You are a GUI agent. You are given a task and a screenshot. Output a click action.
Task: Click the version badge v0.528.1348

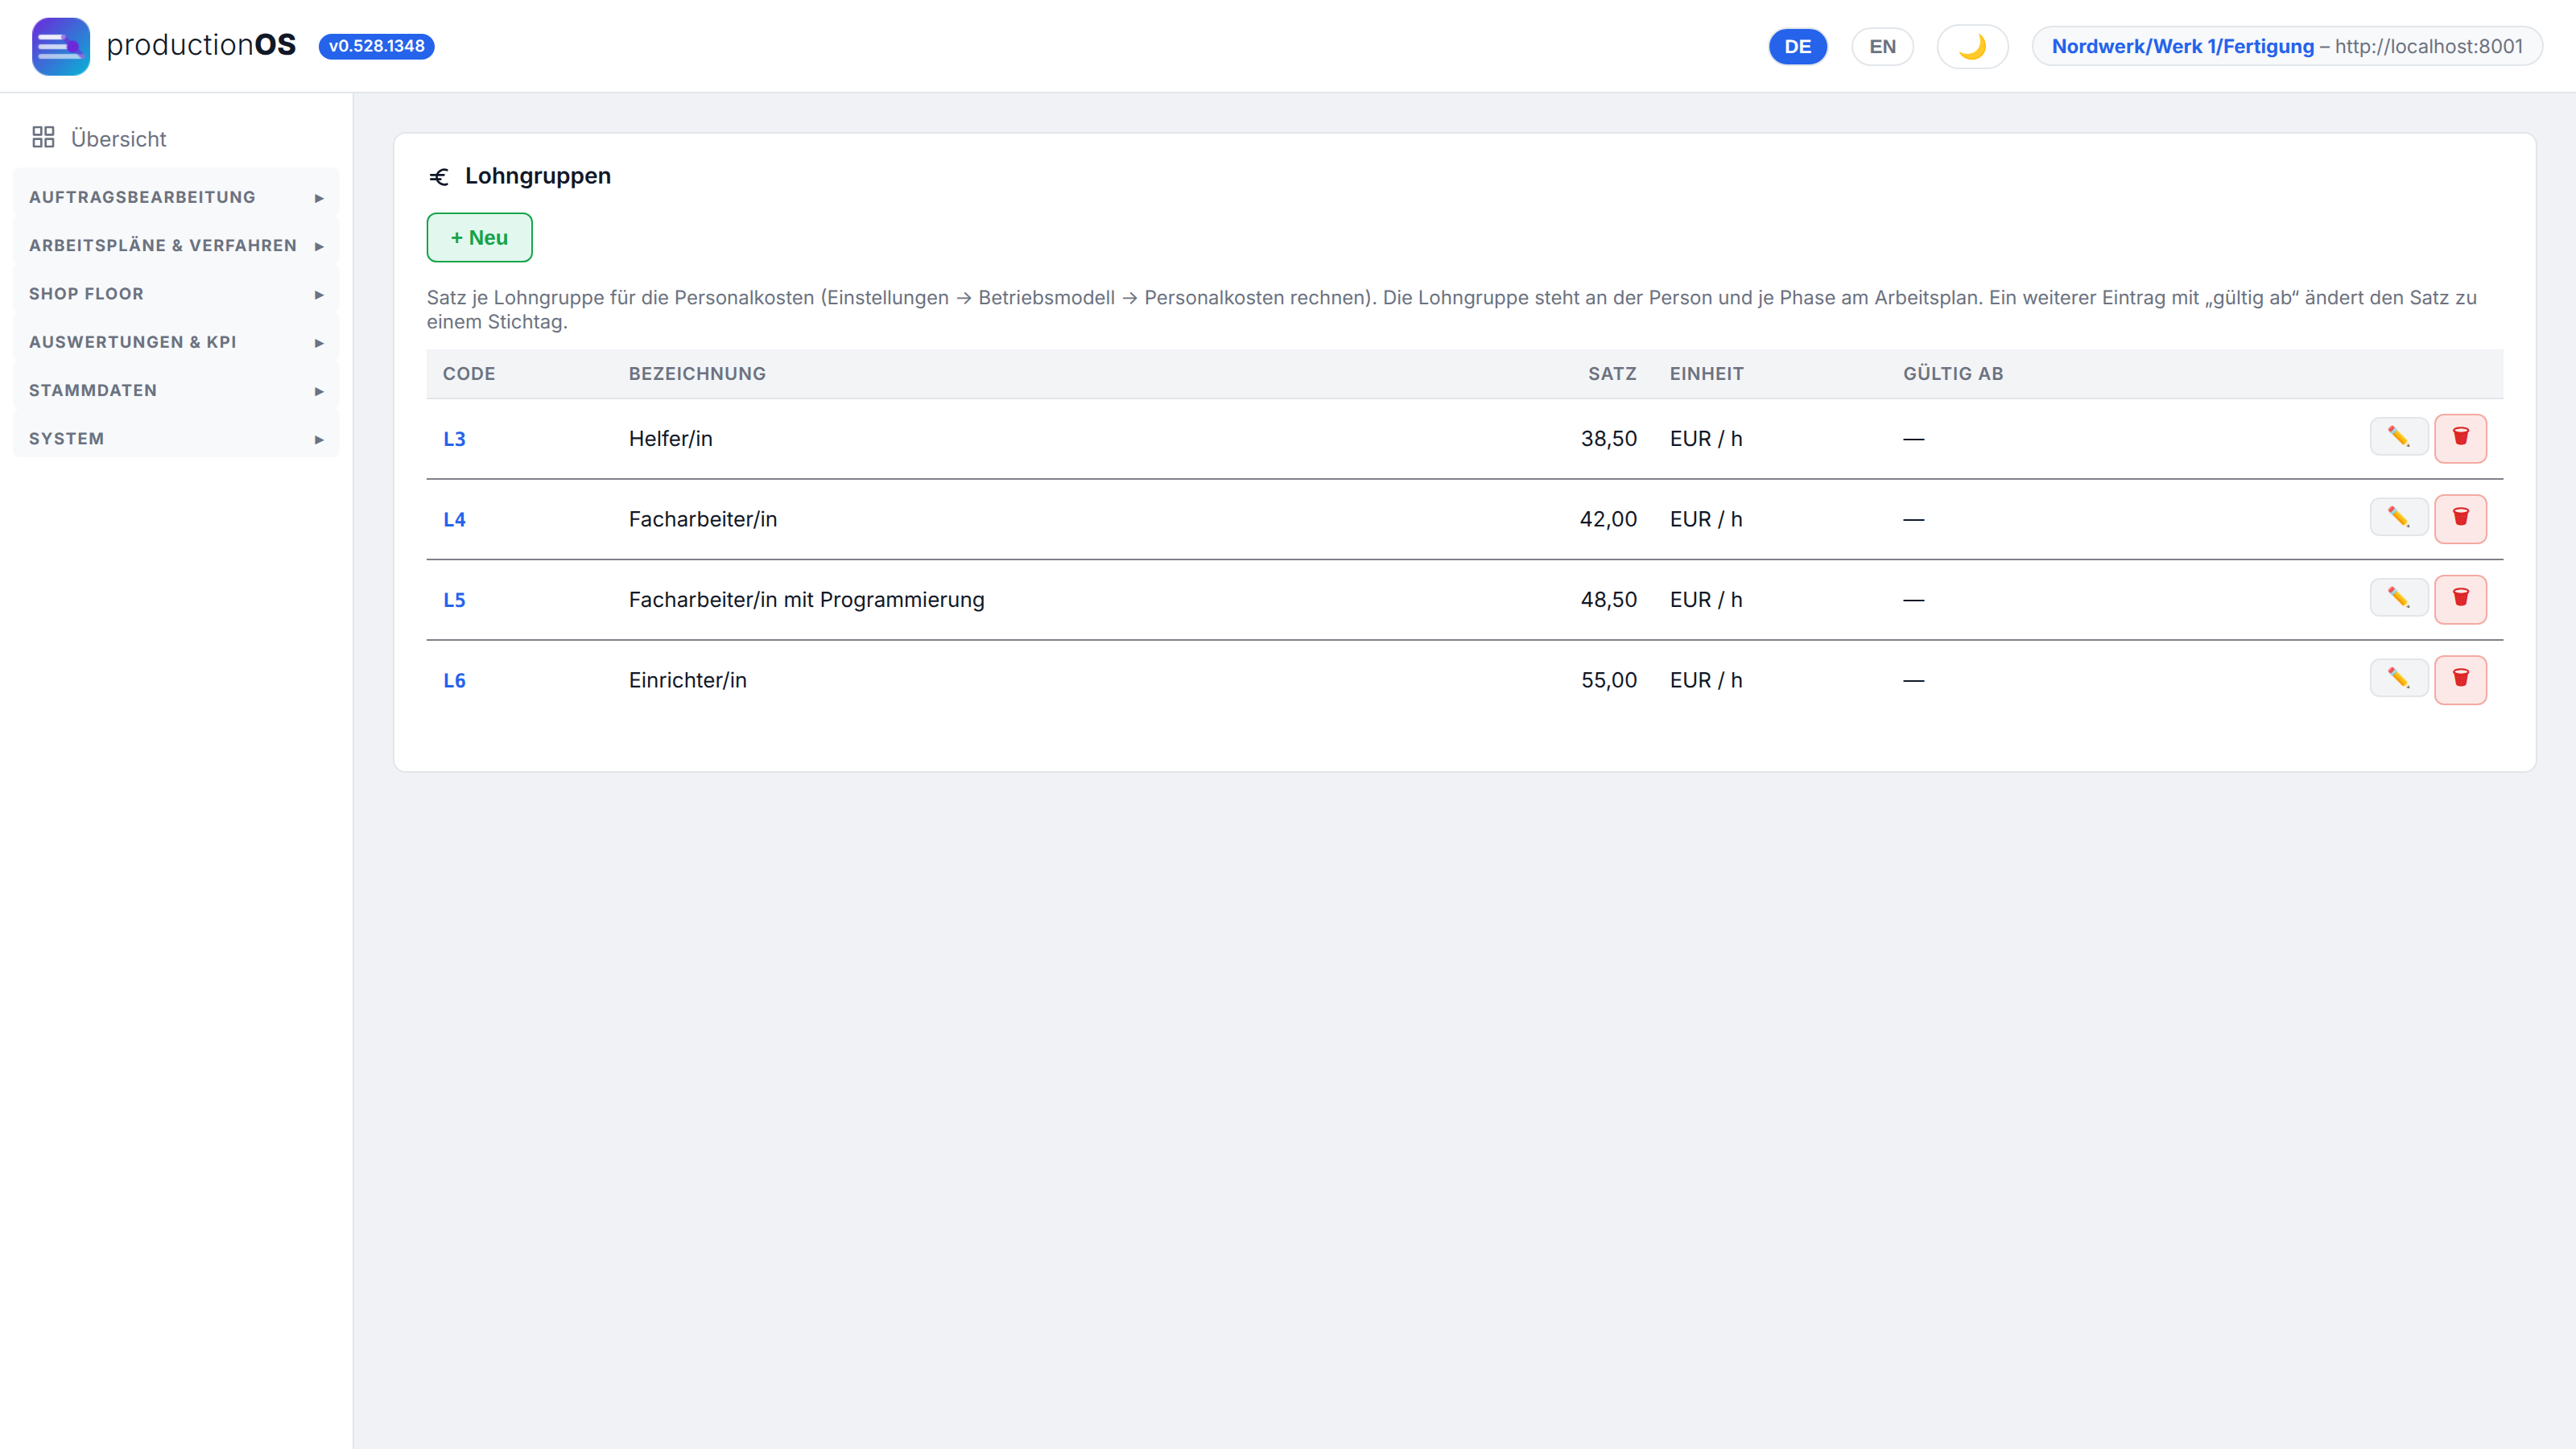coord(376,46)
